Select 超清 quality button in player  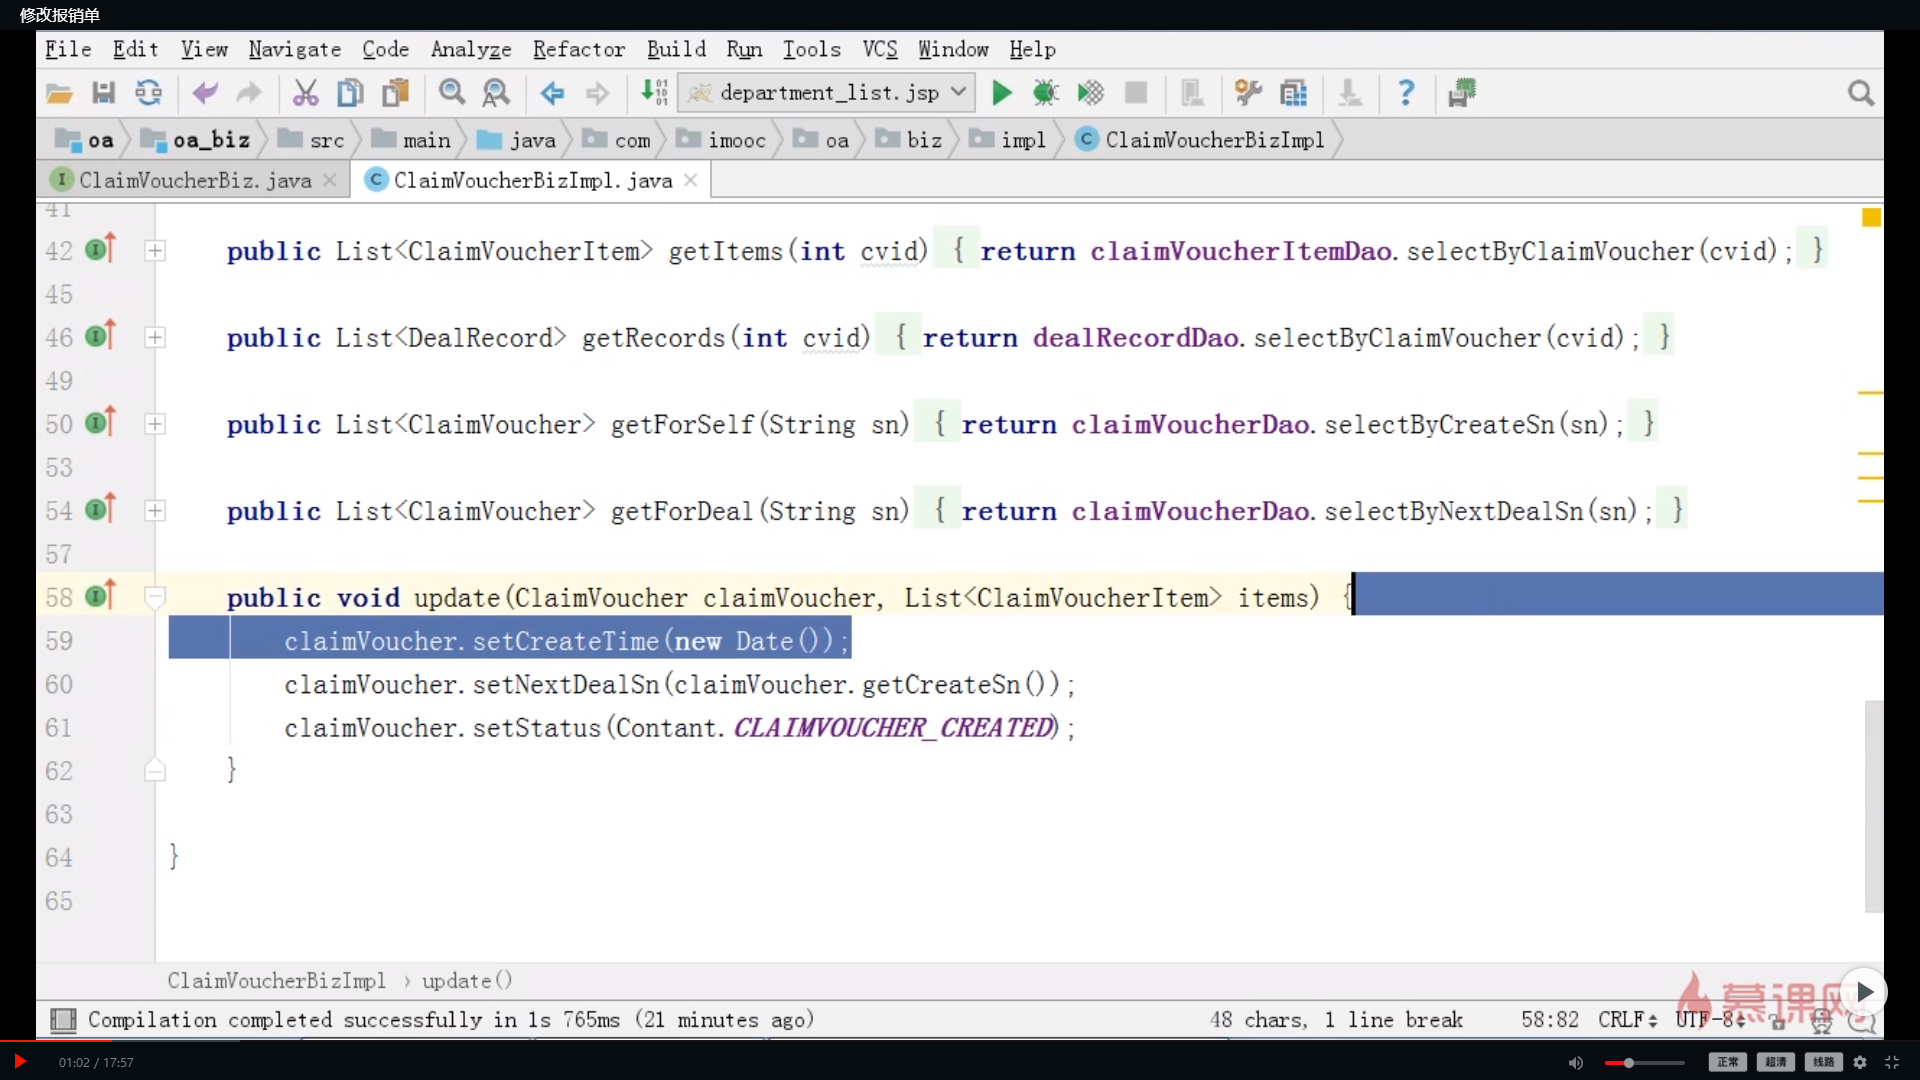coord(1775,1062)
